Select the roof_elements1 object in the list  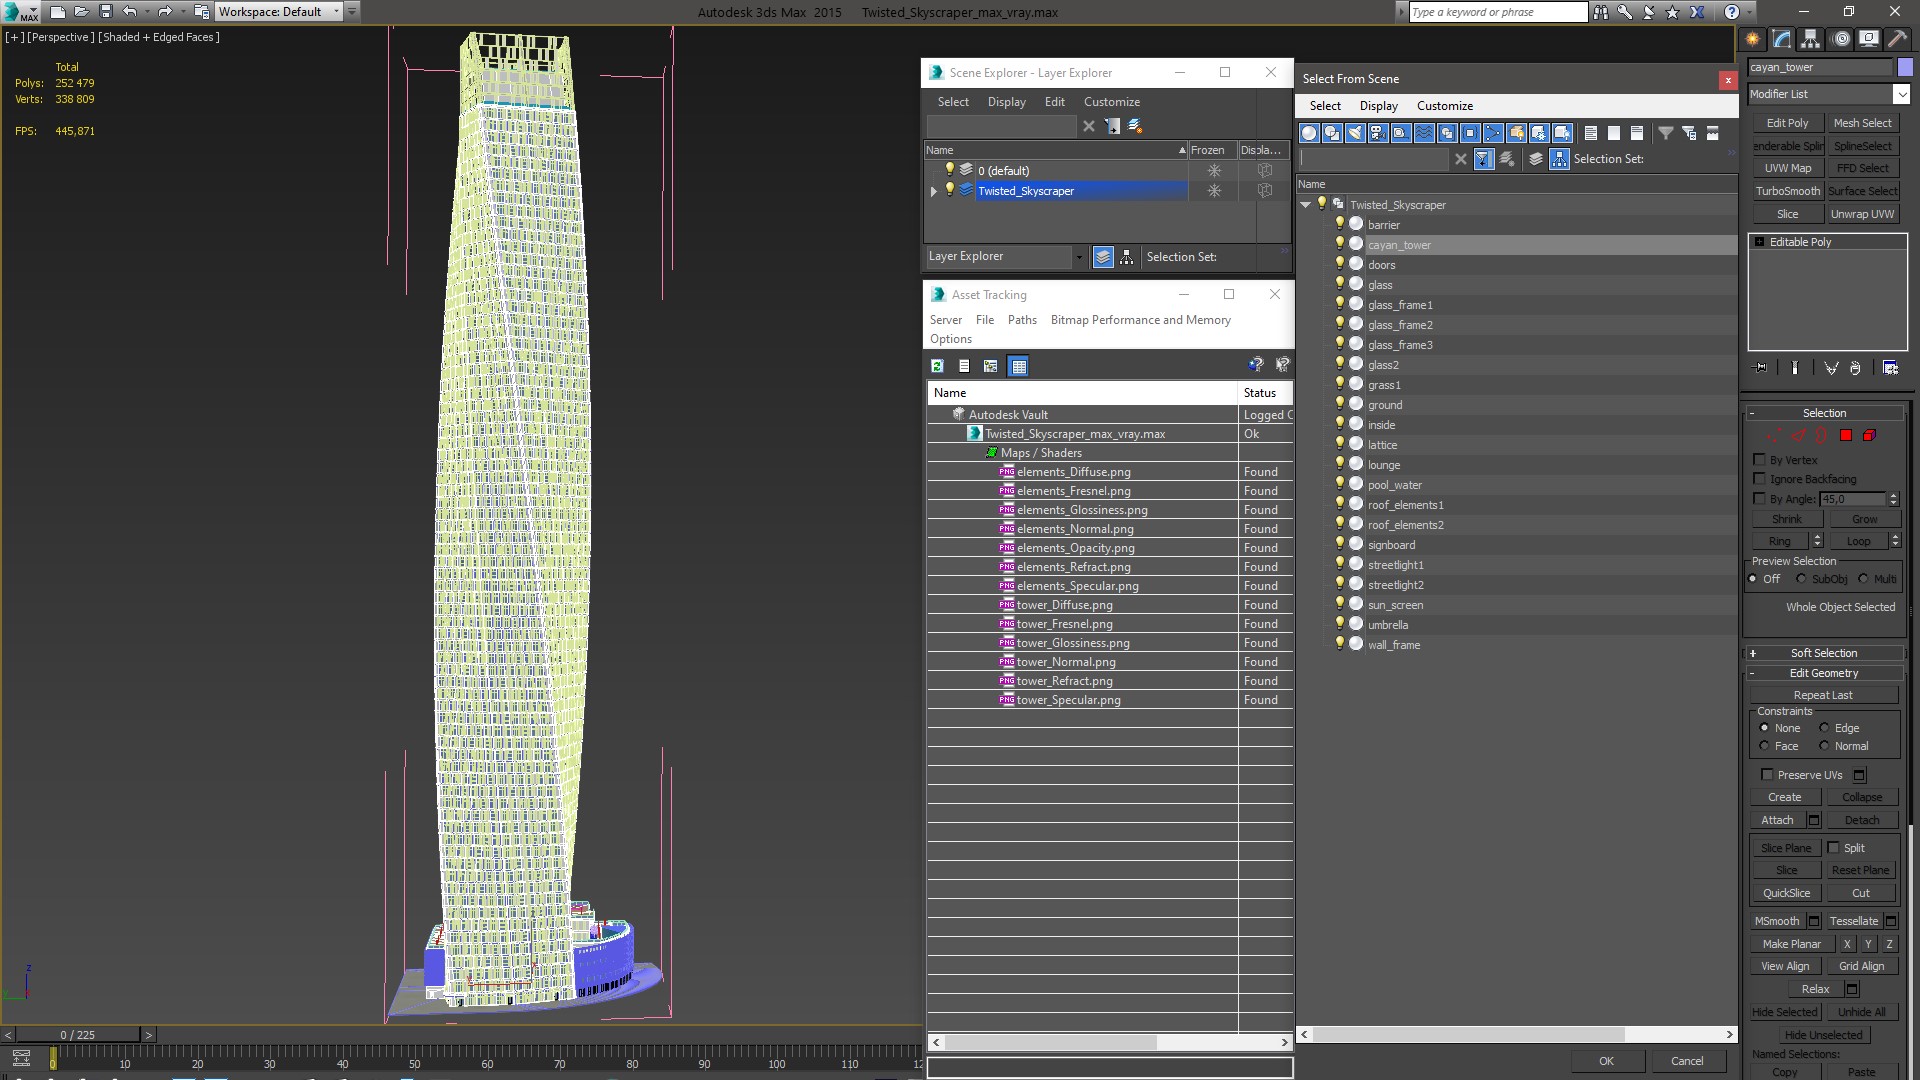(x=1405, y=505)
